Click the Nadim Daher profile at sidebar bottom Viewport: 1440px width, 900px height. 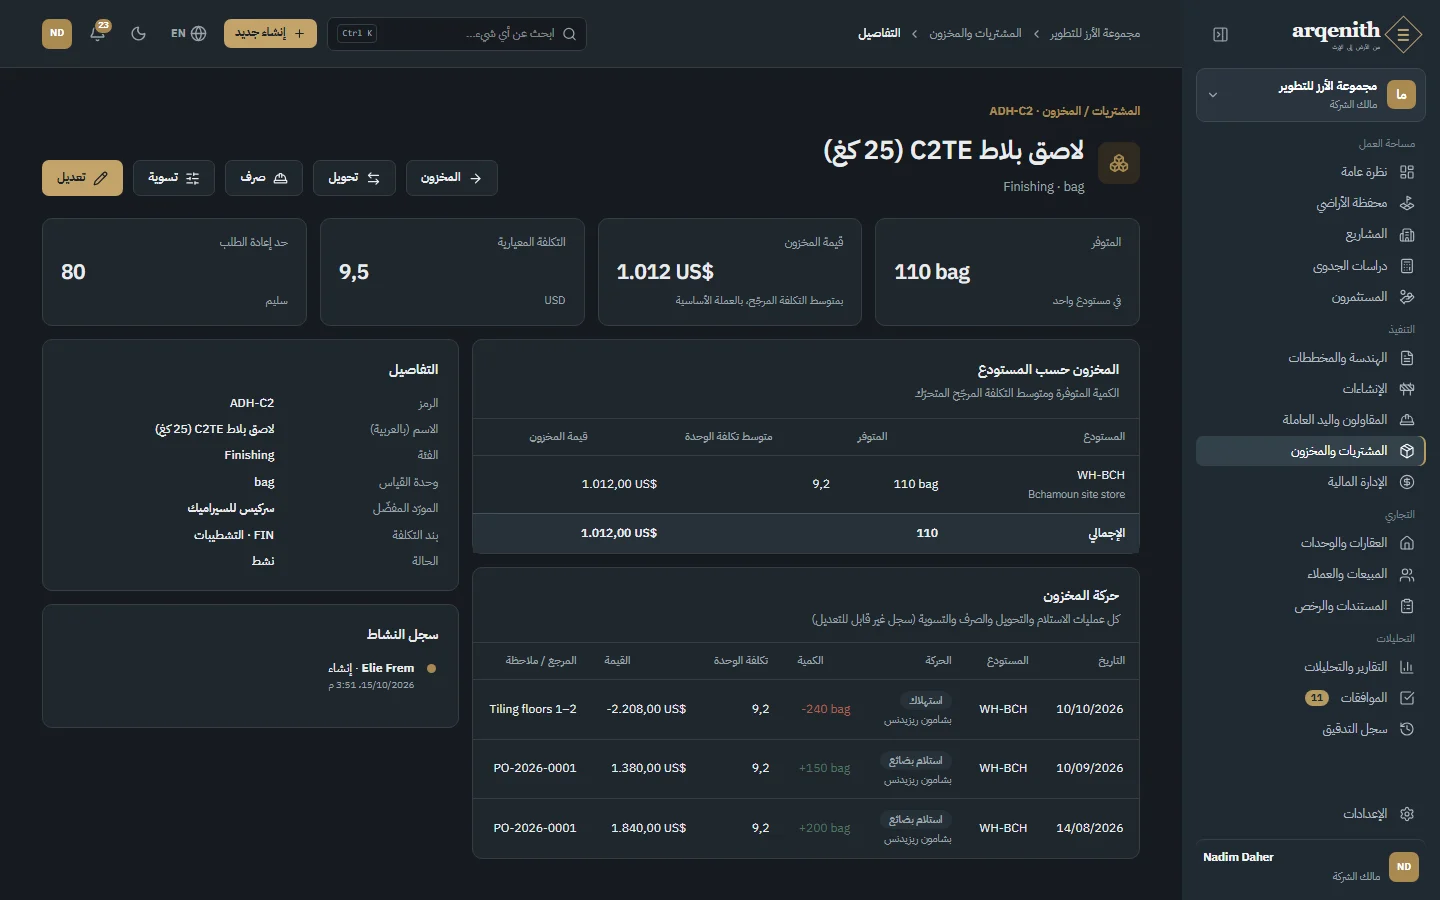coord(1311,867)
